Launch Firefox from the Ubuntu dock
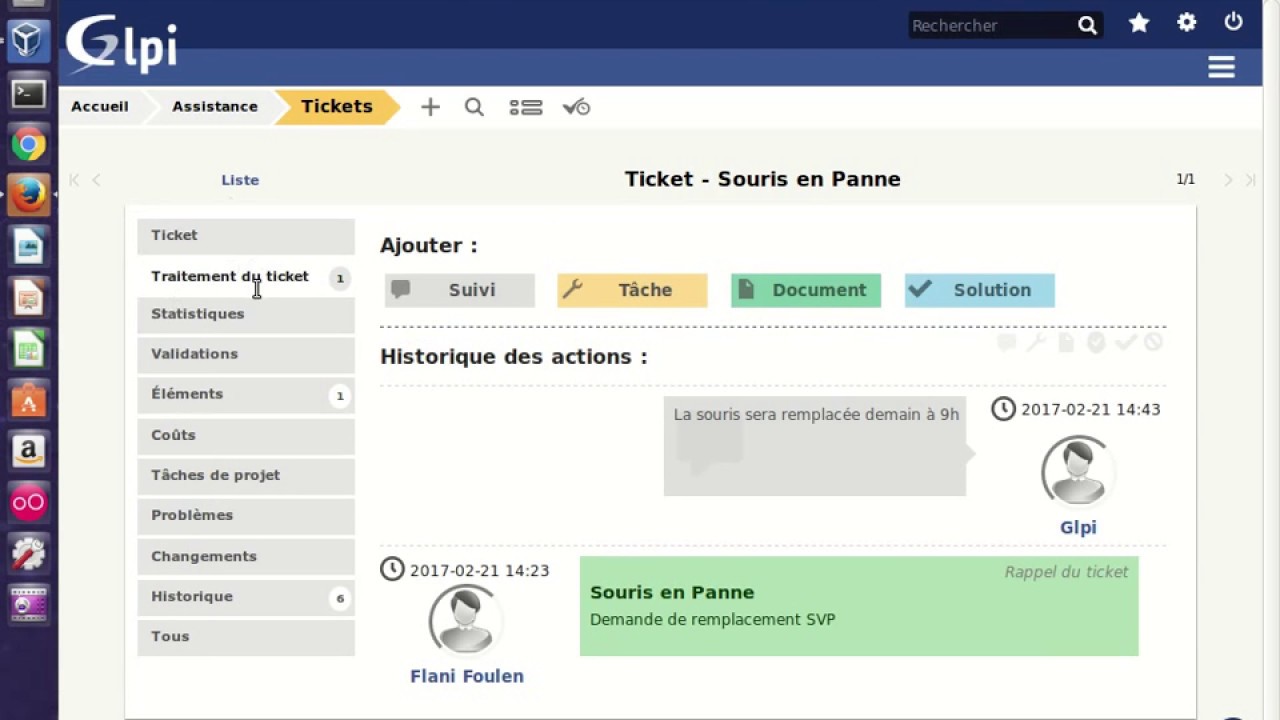Screen dimensions: 1280x720 pyautogui.click(x=28, y=195)
